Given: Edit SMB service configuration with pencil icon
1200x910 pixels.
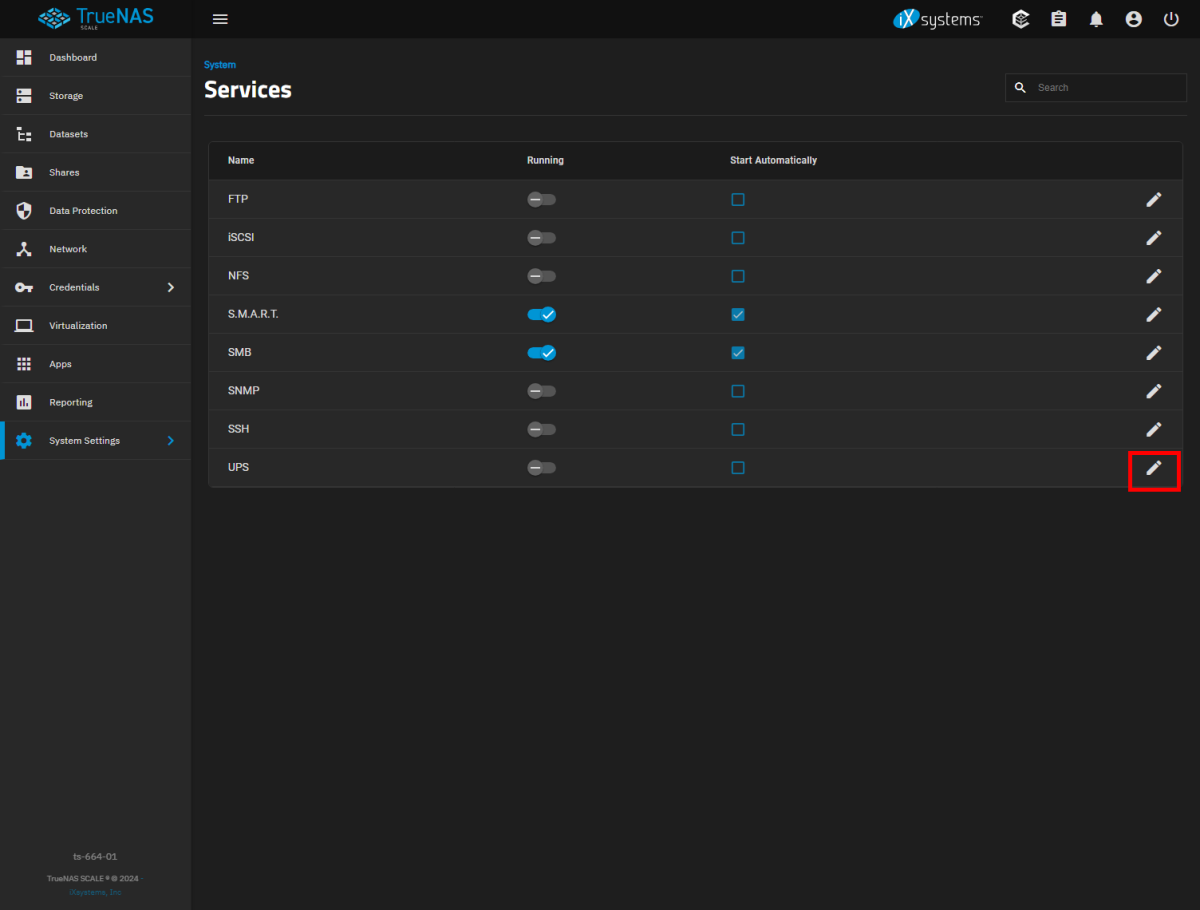Looking at the screenshot, I should pyautogui.click(x=1154, y=352).
